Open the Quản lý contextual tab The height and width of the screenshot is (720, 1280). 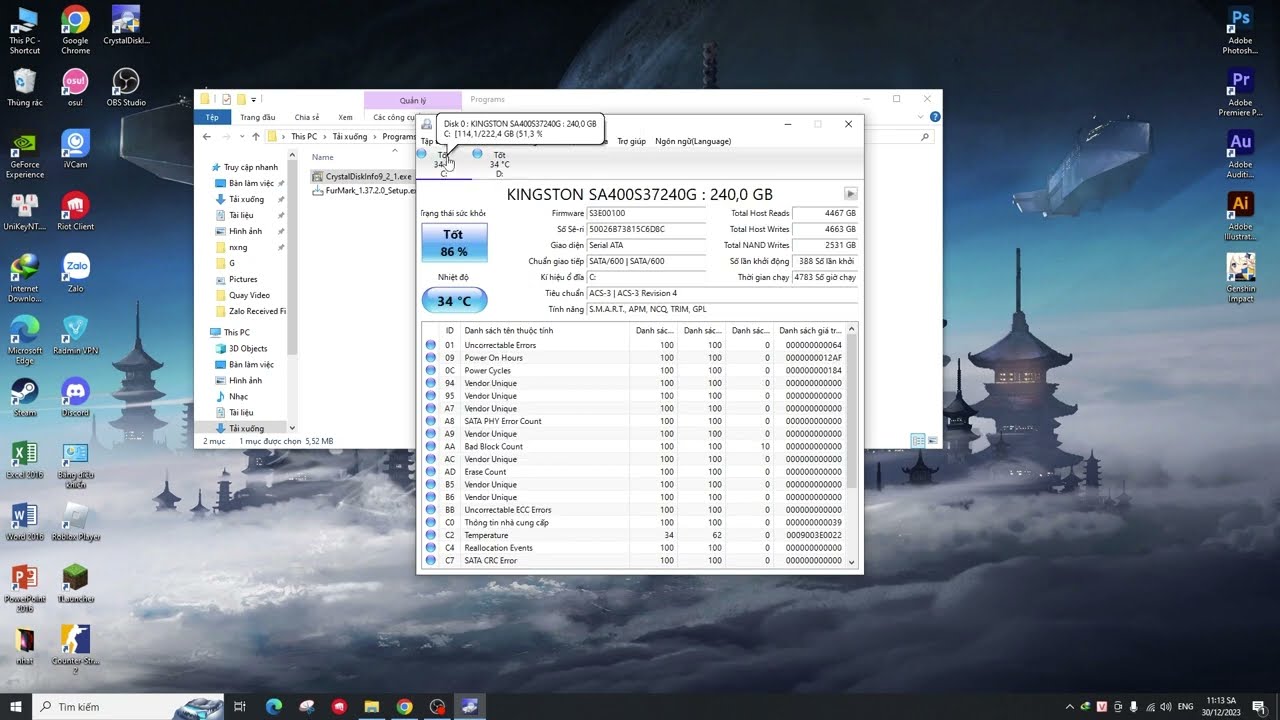click(x=413, y=100)
